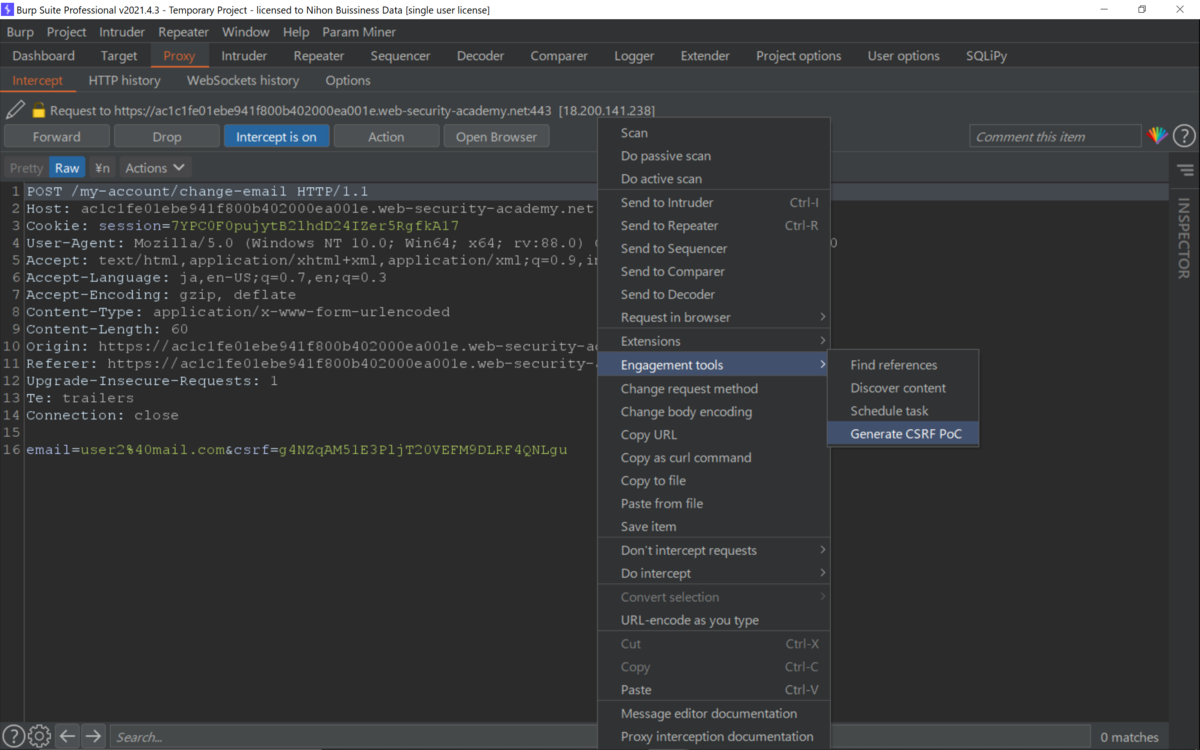Click the Comment this item field
The image size is (1200, 750).
point(1055,136)
